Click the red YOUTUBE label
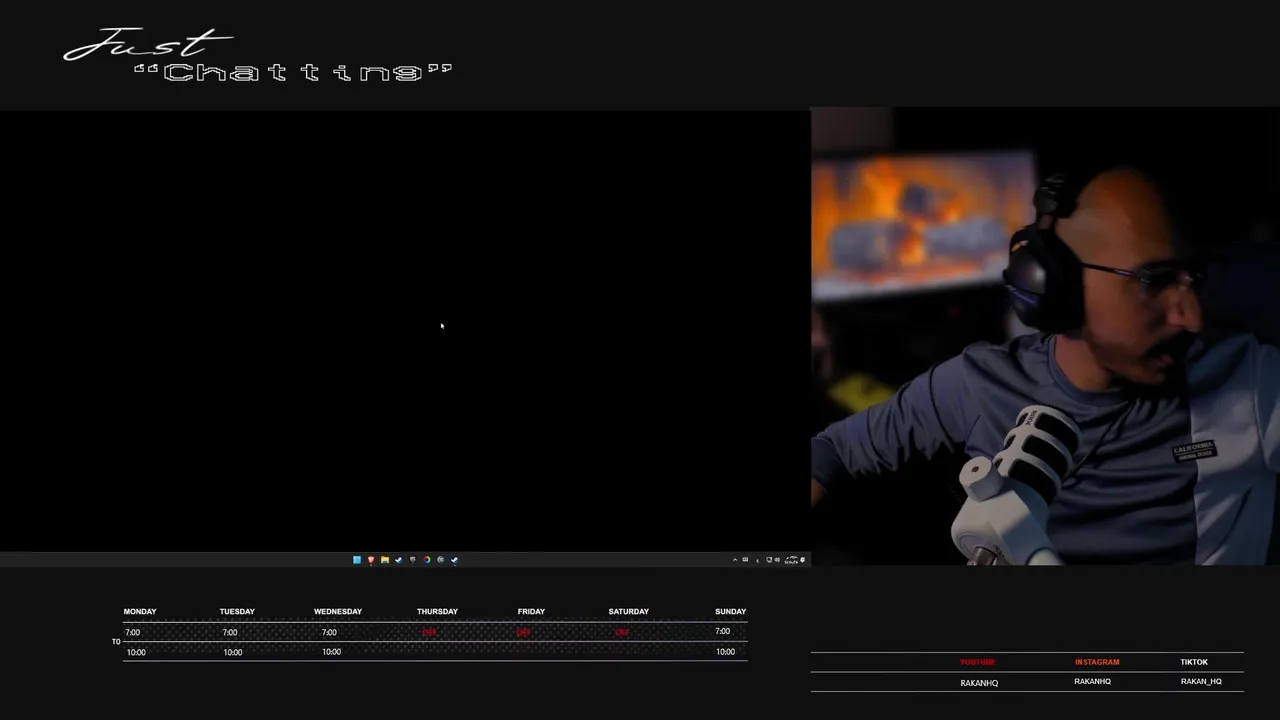Image resolution: width=1280 pixels, height=720 pixels. point(978,662)
